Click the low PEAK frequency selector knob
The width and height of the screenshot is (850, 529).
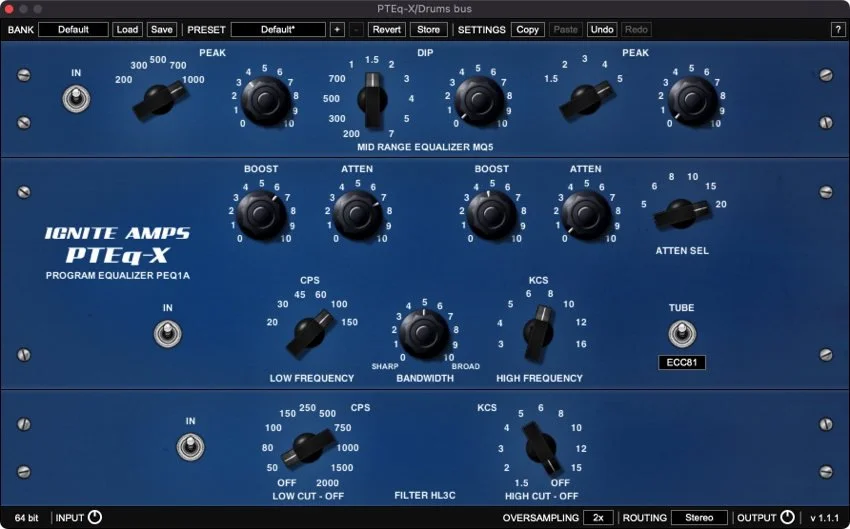click(x=159, y=100)
